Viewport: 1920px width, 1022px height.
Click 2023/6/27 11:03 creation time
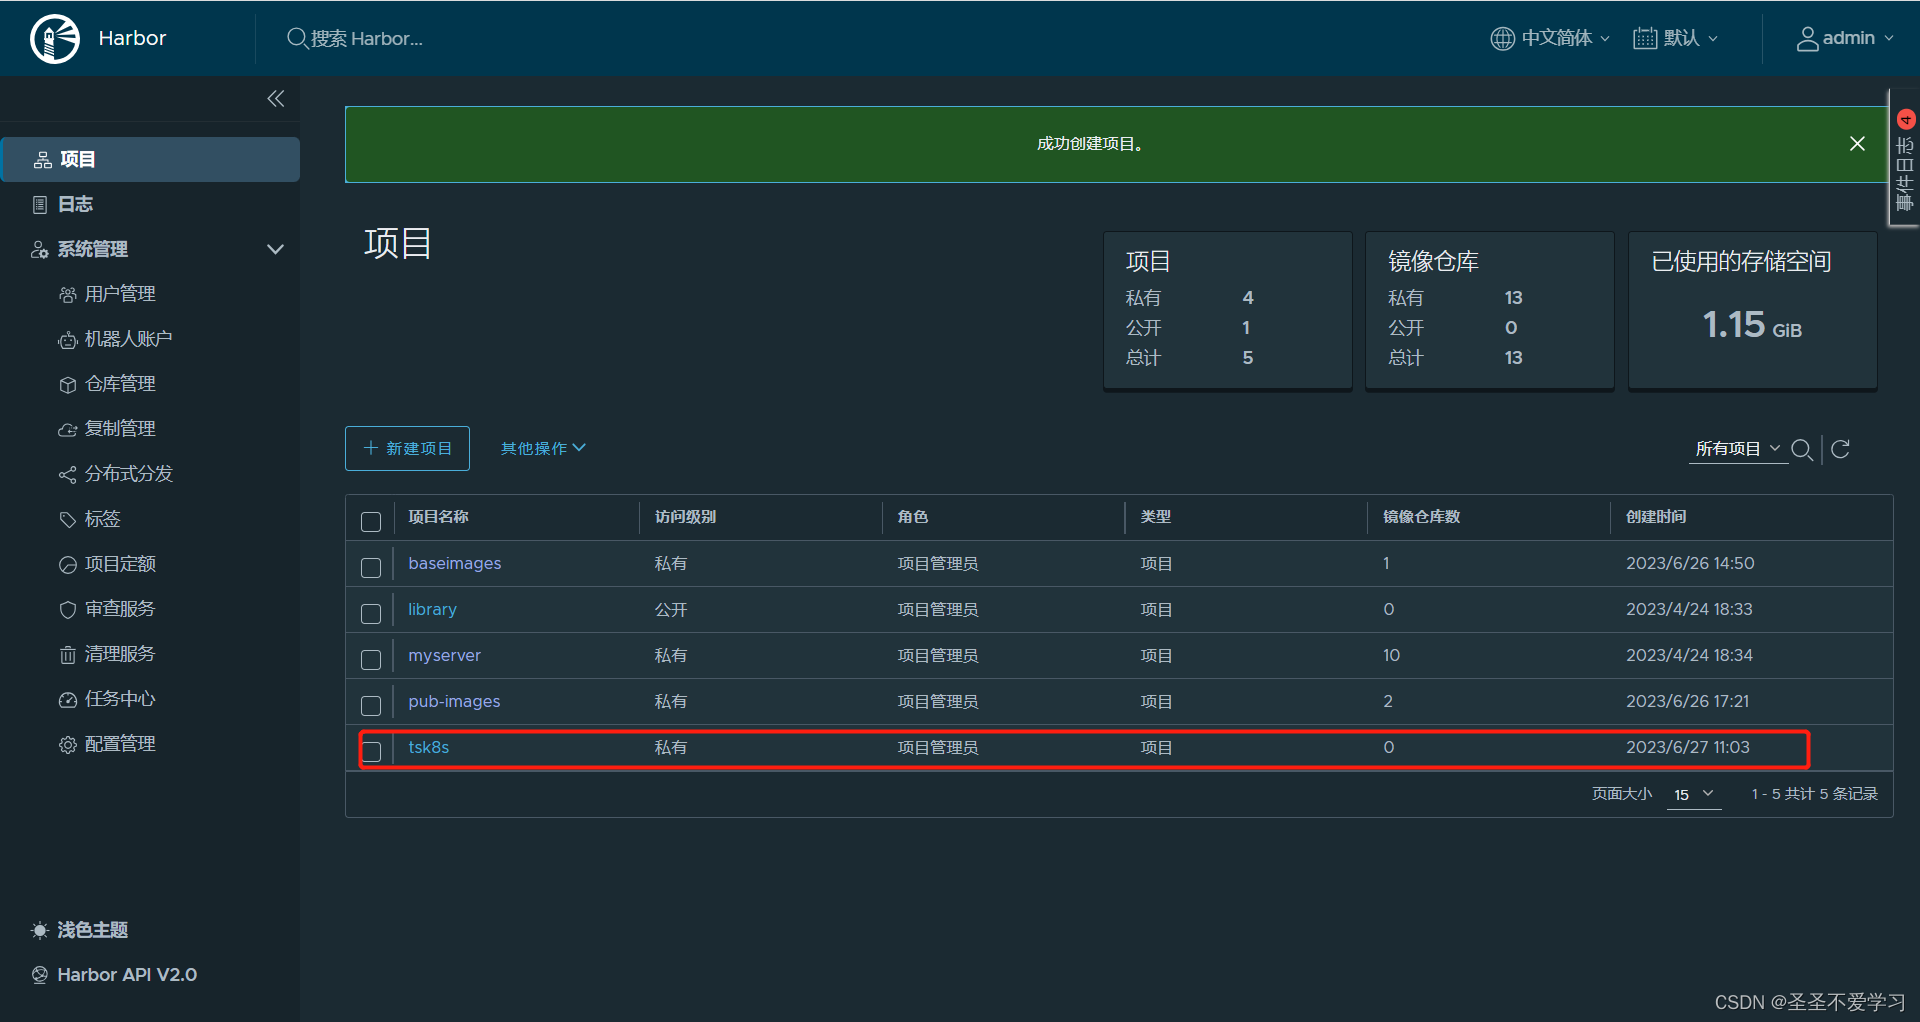click(1688, 748)
